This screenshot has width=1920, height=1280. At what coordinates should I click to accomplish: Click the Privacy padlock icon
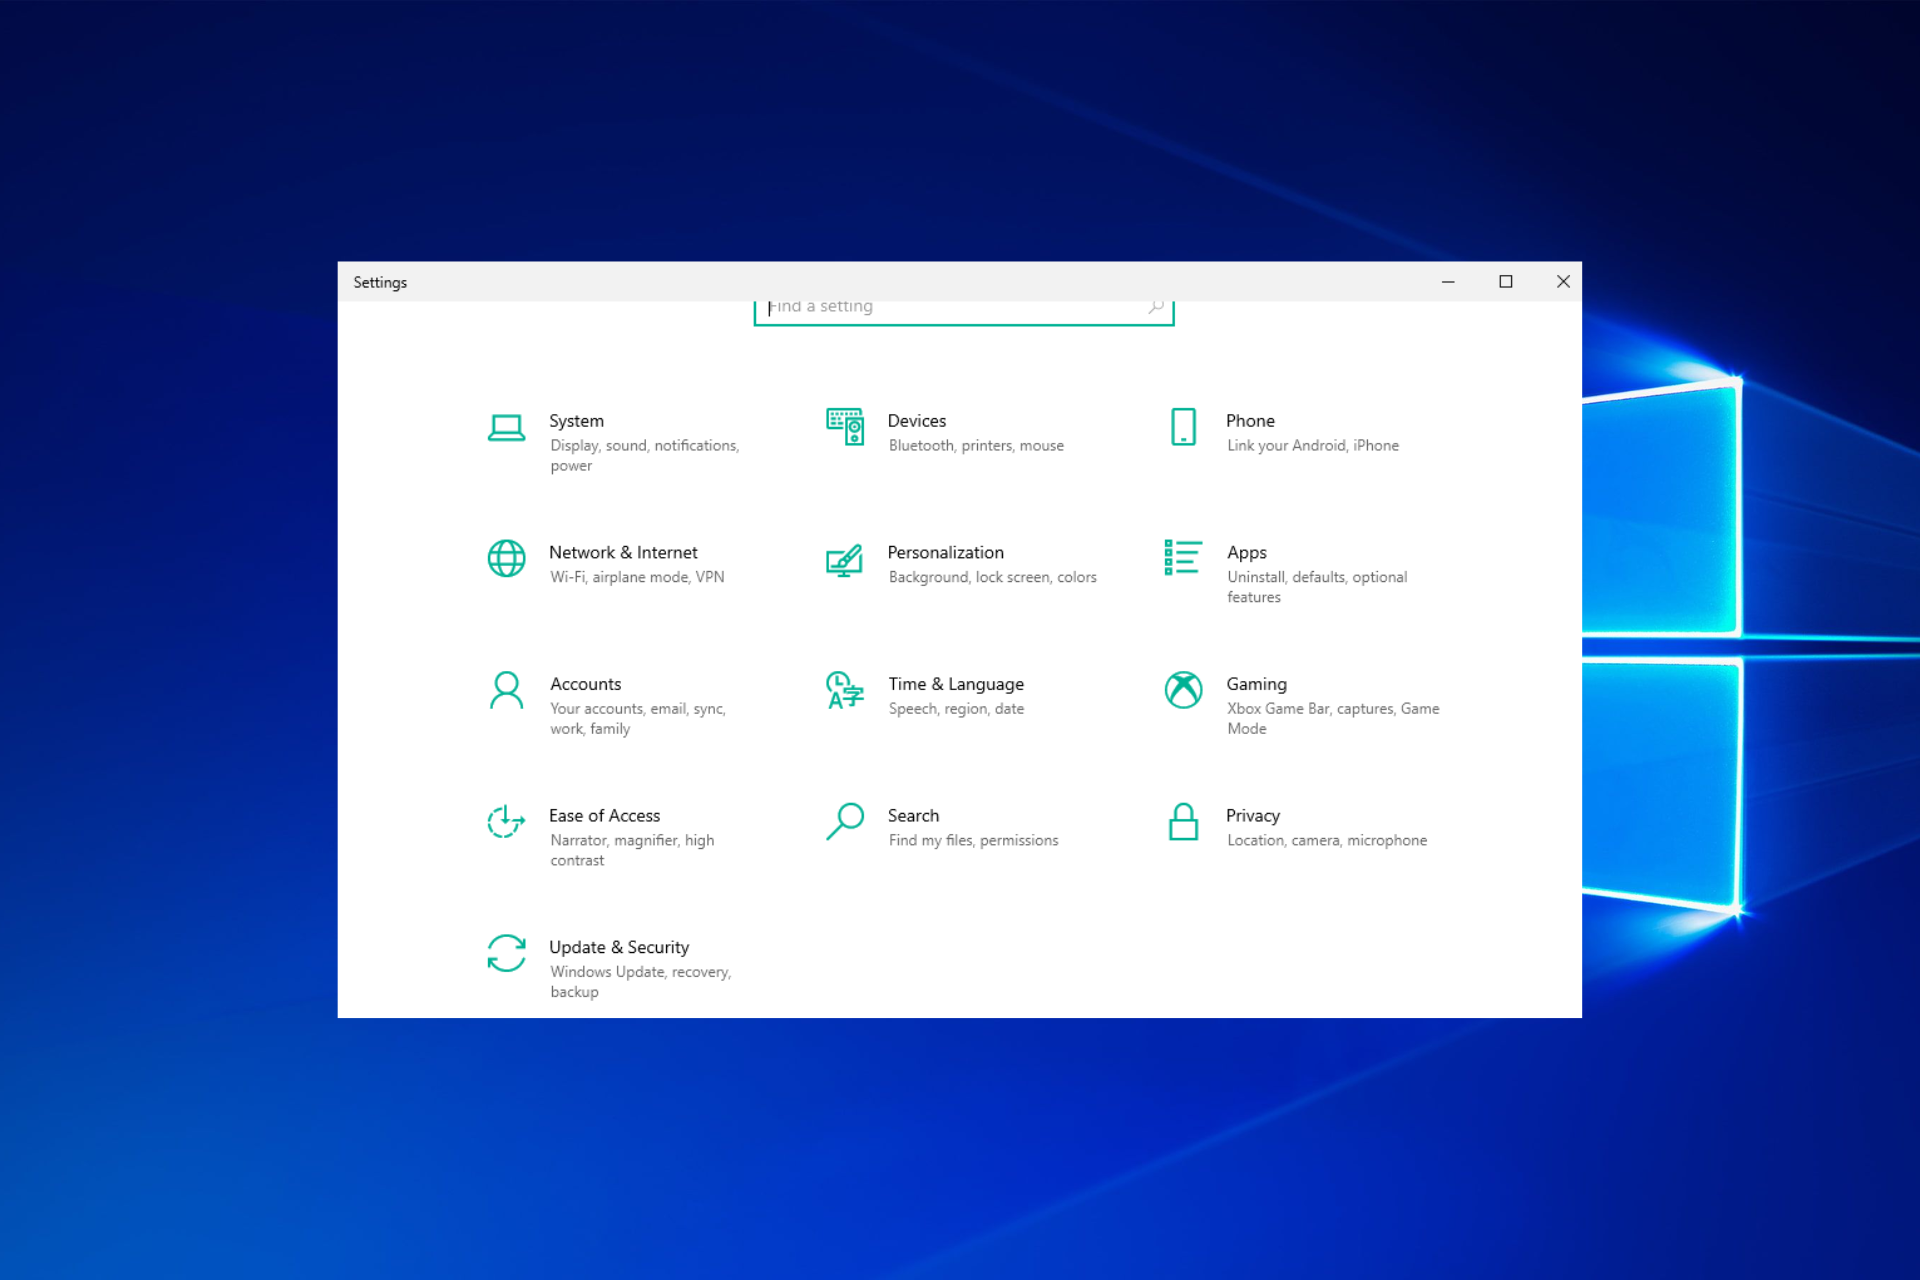pyautogui.click(x=1183, y=822)
